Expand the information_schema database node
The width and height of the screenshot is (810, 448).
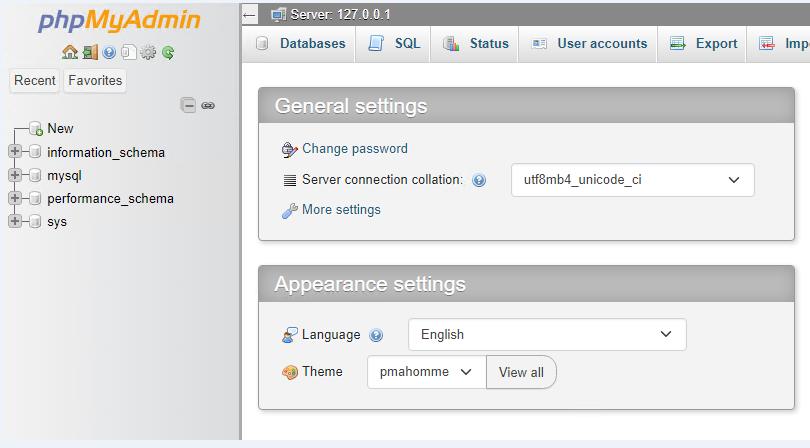click(x=15, y=152)
